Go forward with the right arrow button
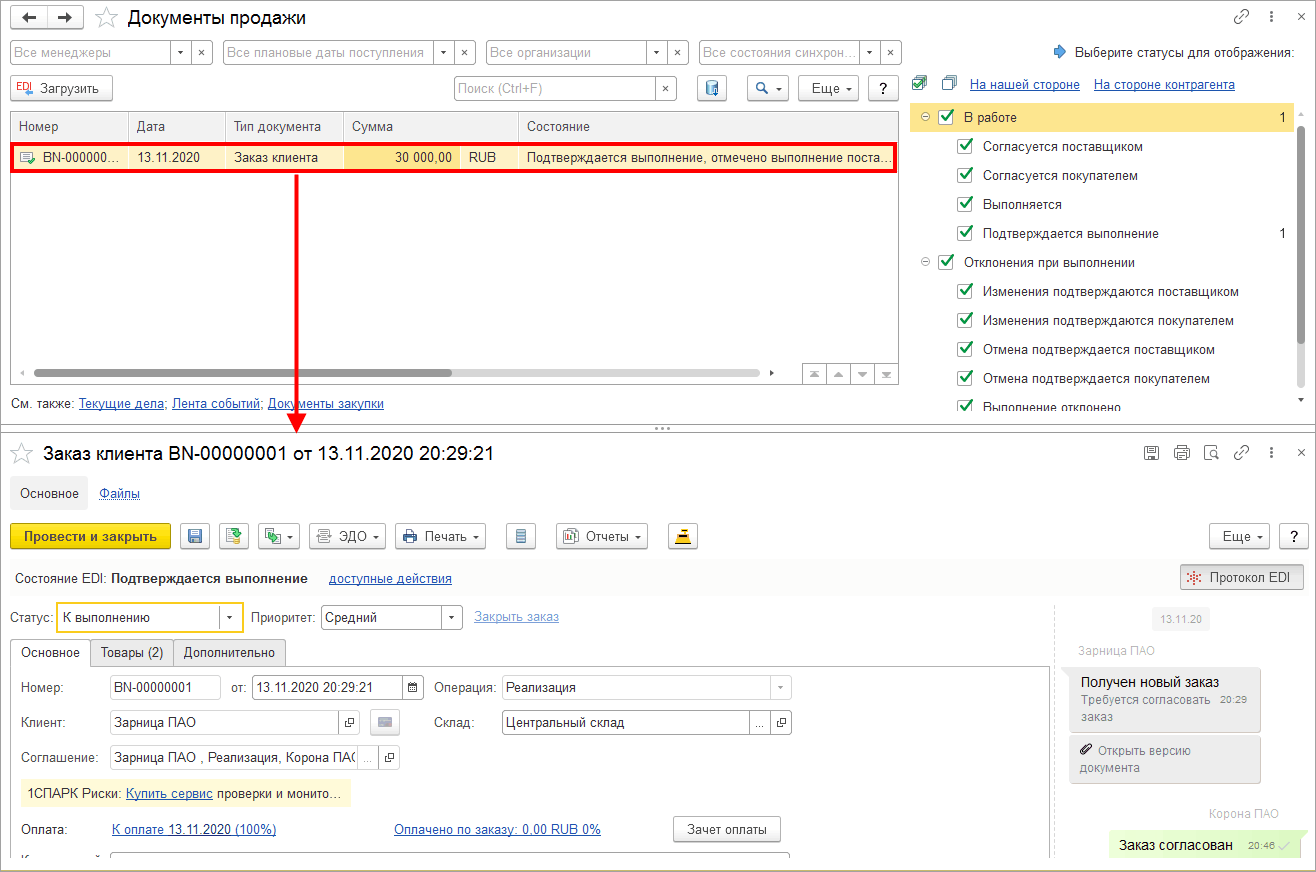The image size is (1316, 872). tap(64, 18)
